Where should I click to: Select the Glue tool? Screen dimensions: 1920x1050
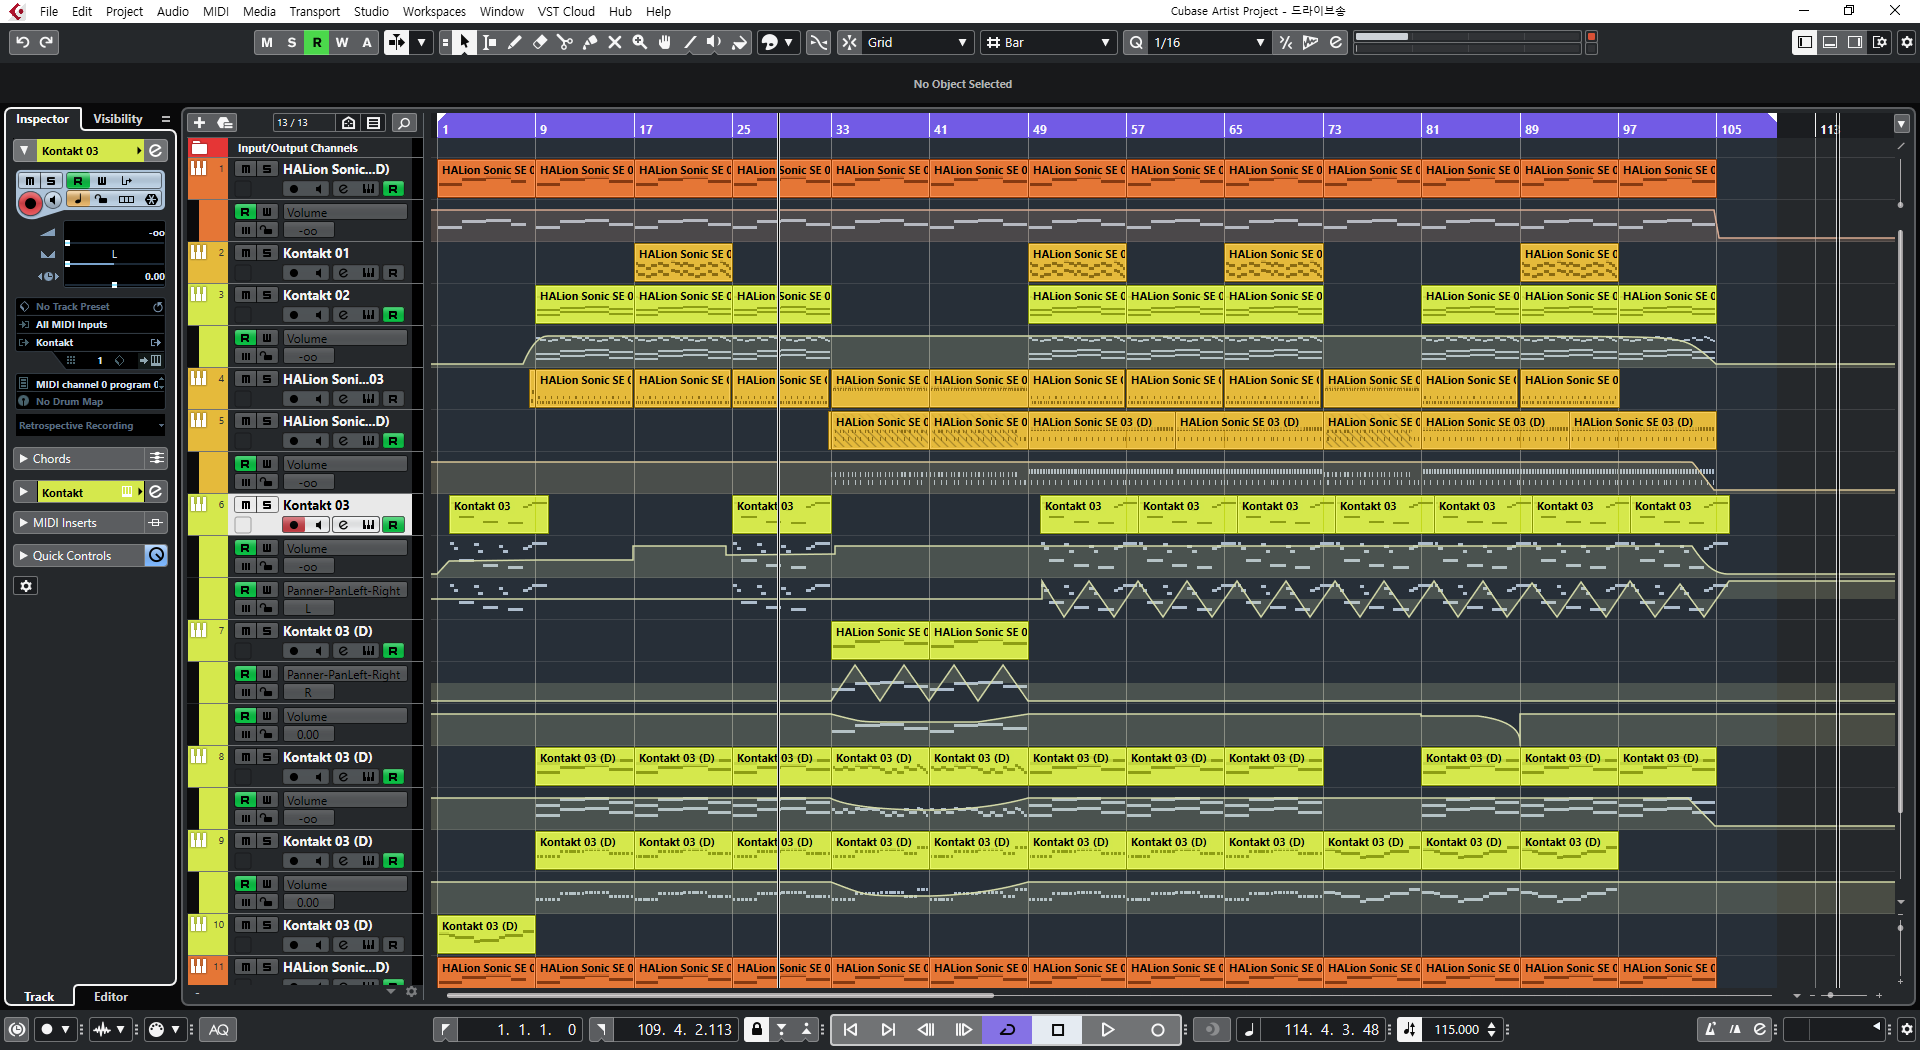590,42
